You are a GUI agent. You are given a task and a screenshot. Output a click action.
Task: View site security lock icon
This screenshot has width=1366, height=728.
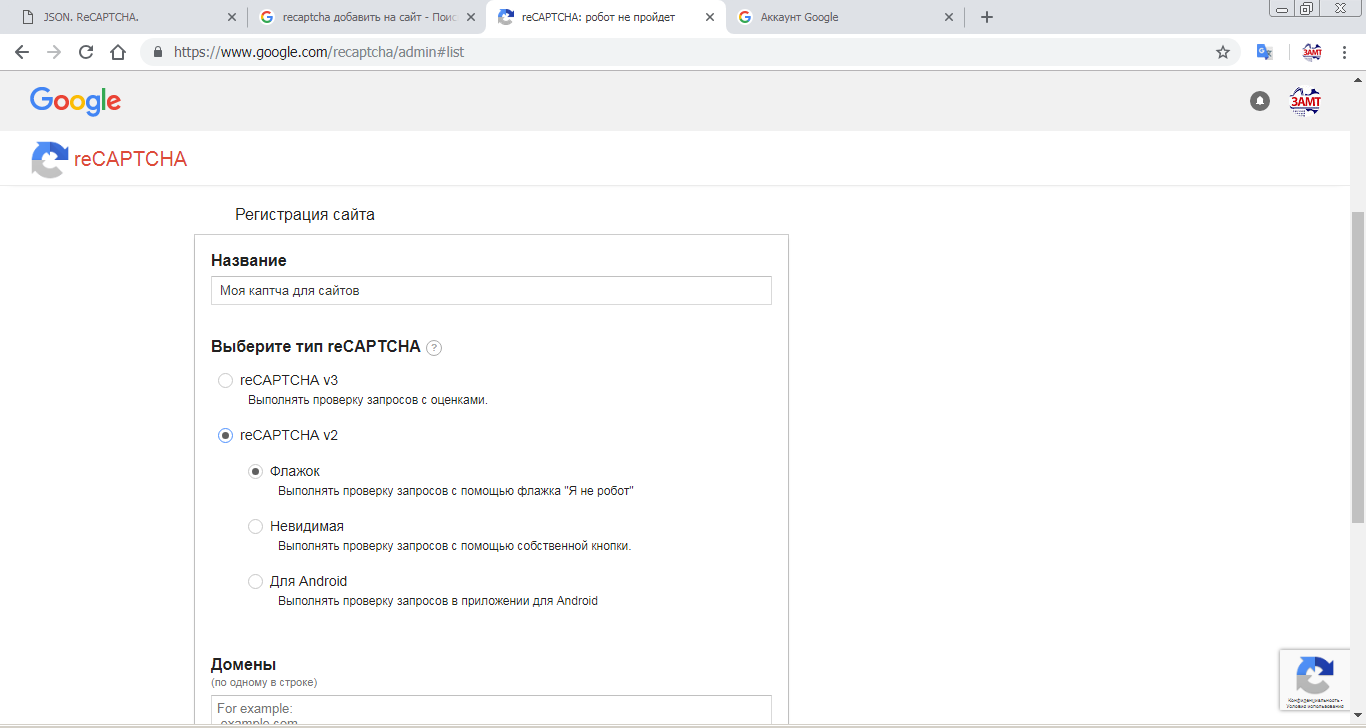point(158,52)
